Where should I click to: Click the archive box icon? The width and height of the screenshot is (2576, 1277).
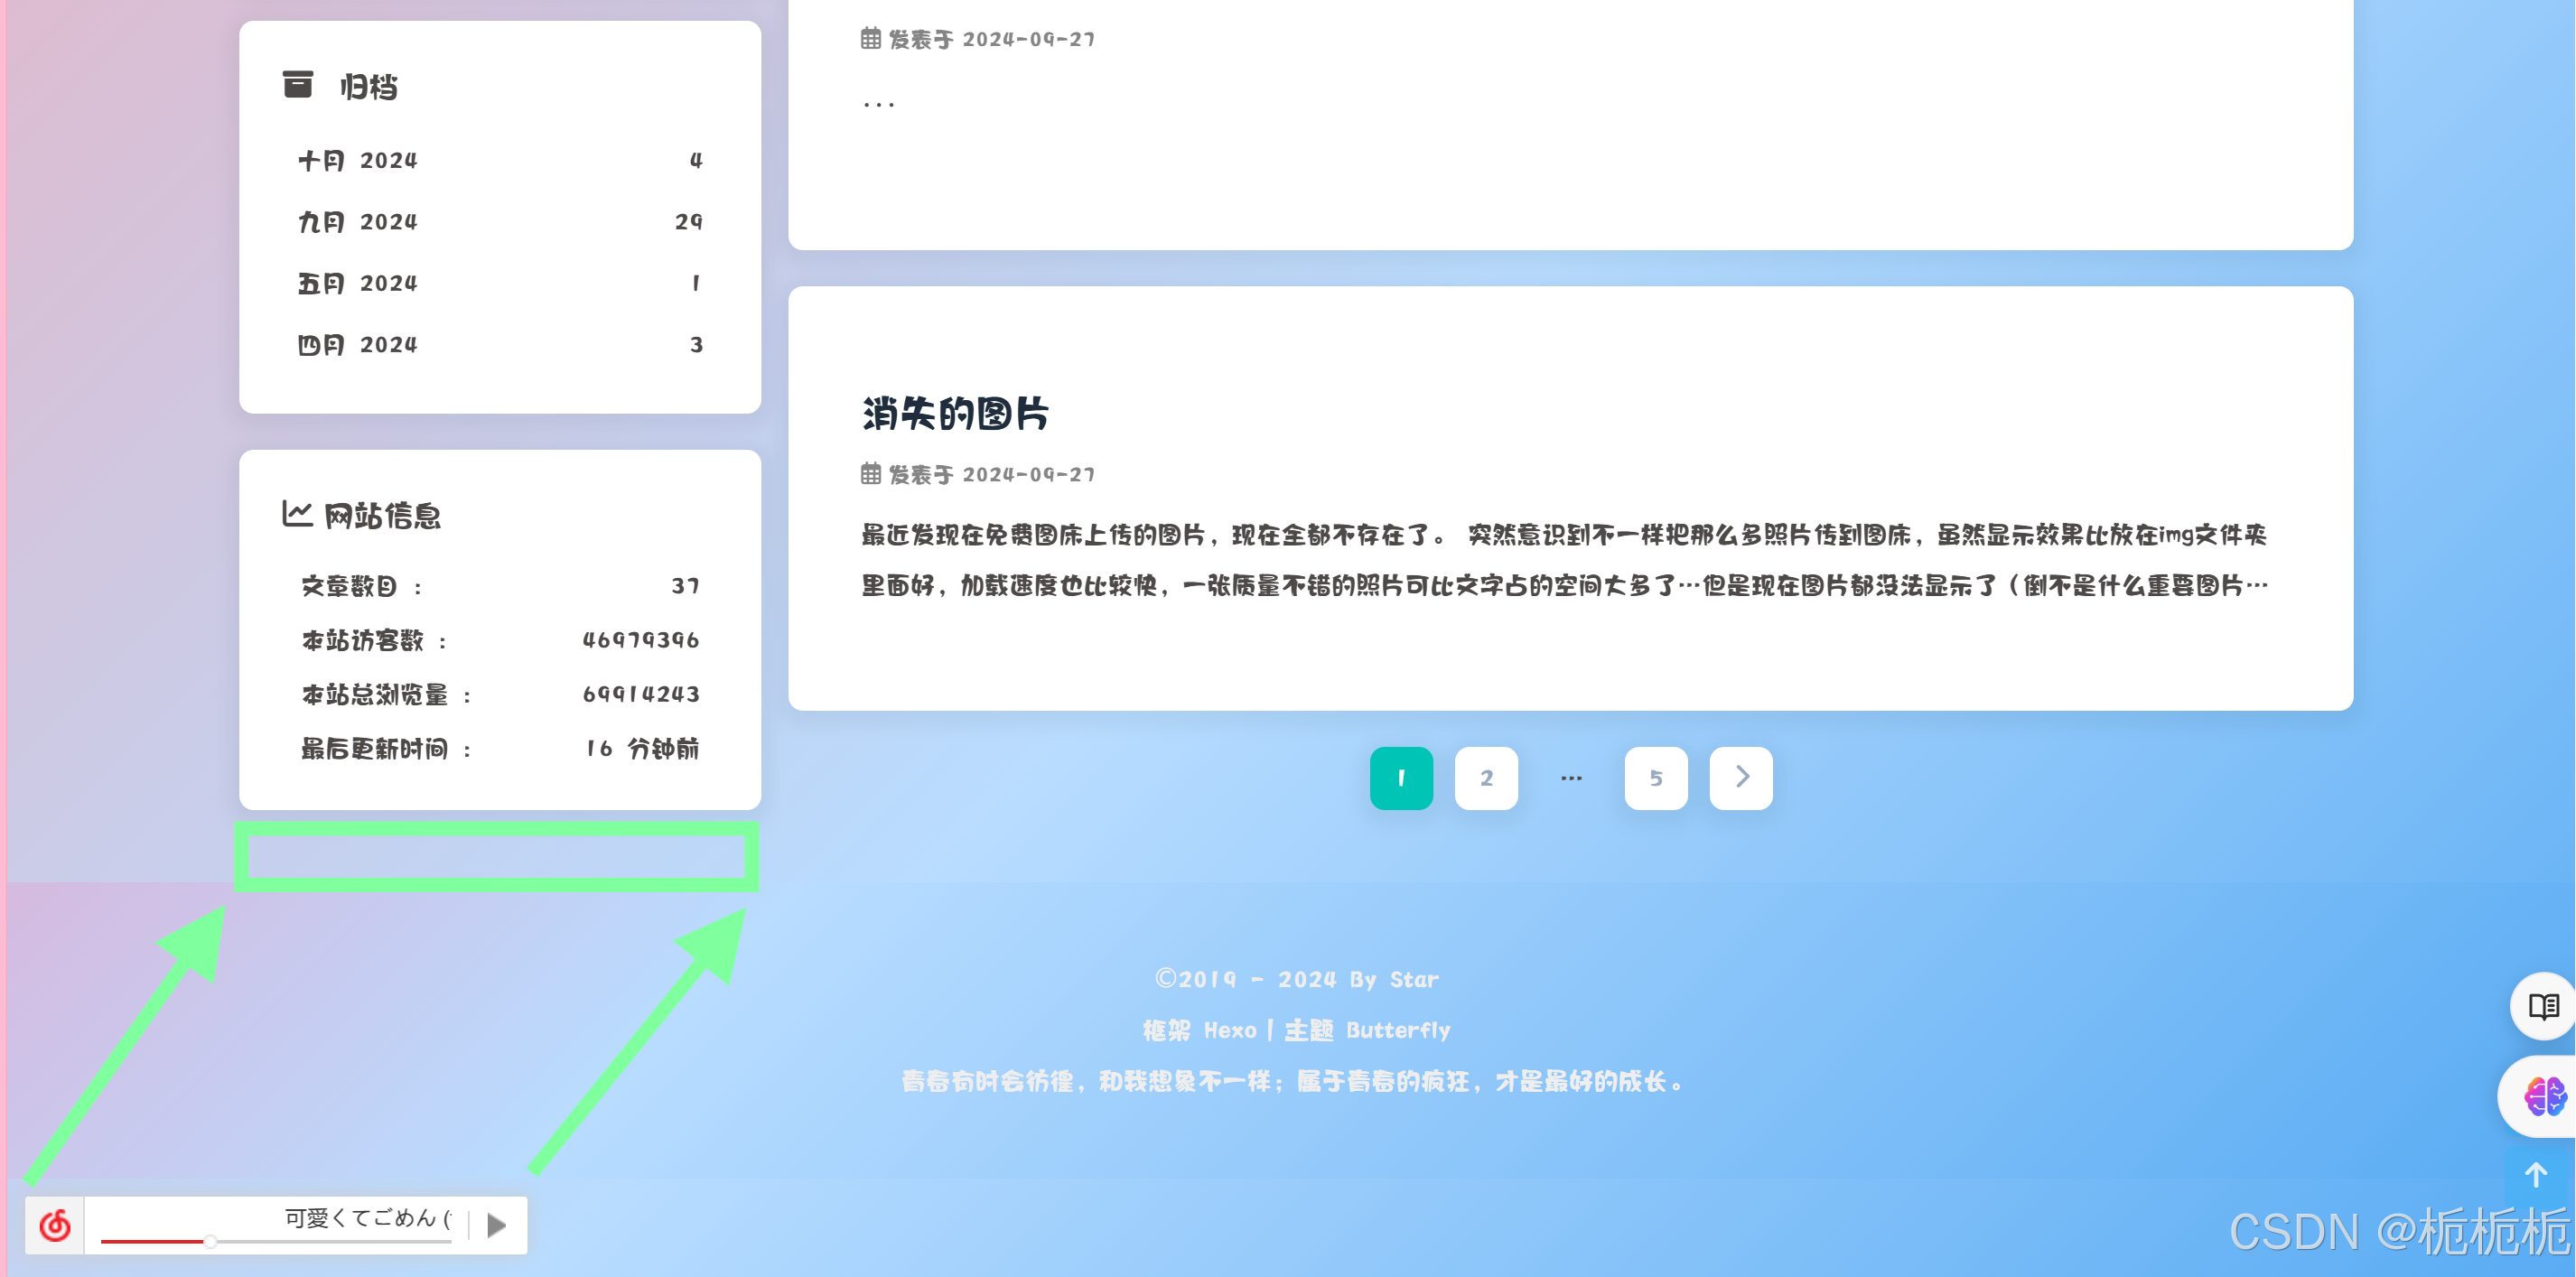297,85
